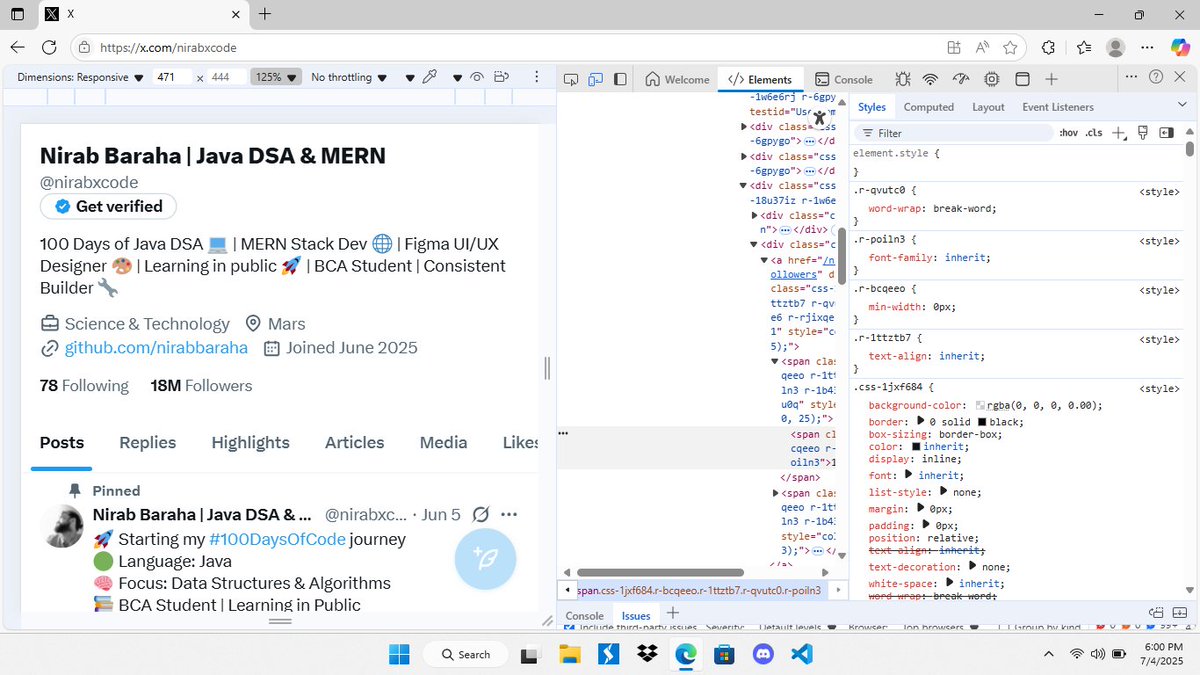Open the Dimensions: Responsive dropdown
1200x675 pixels.
80,77
